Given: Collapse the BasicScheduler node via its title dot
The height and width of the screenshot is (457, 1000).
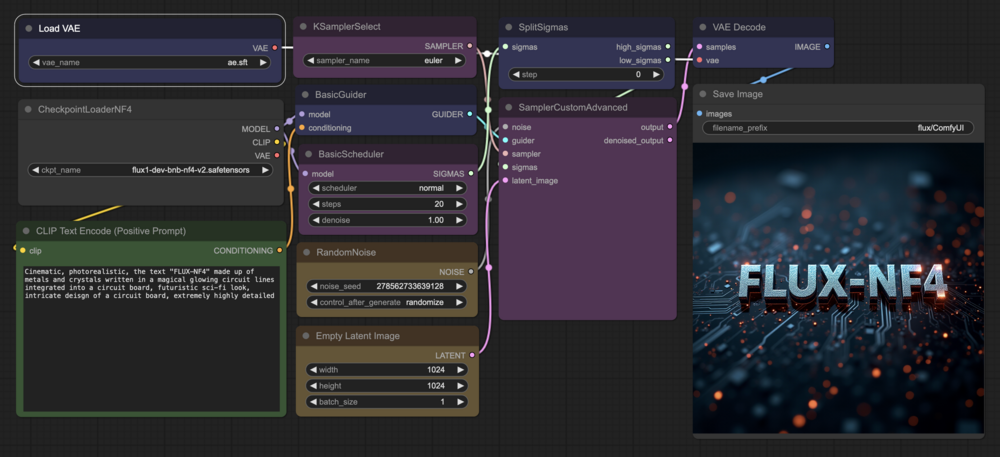Looking at the screenshot, I should 308,154.
